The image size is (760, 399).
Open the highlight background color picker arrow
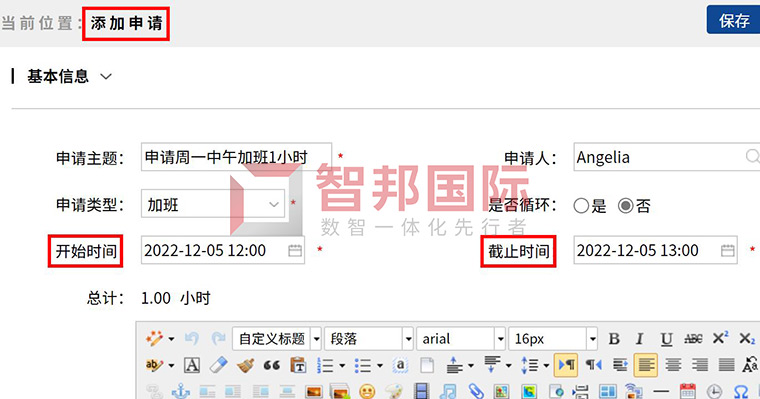click(x=171, y=366)
